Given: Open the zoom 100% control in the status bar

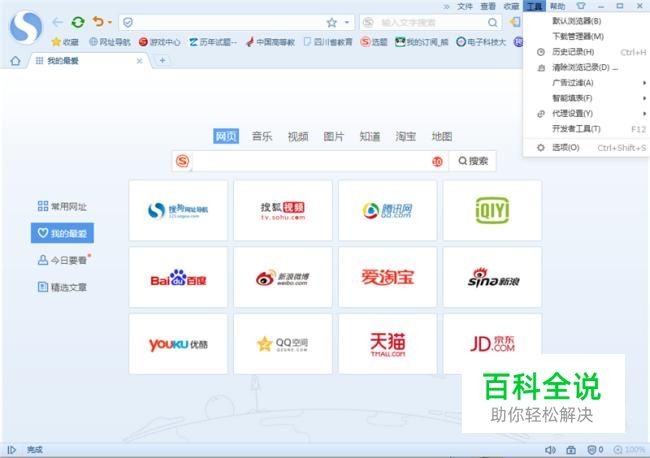Looking at the screenshot, I should point(629,450).
